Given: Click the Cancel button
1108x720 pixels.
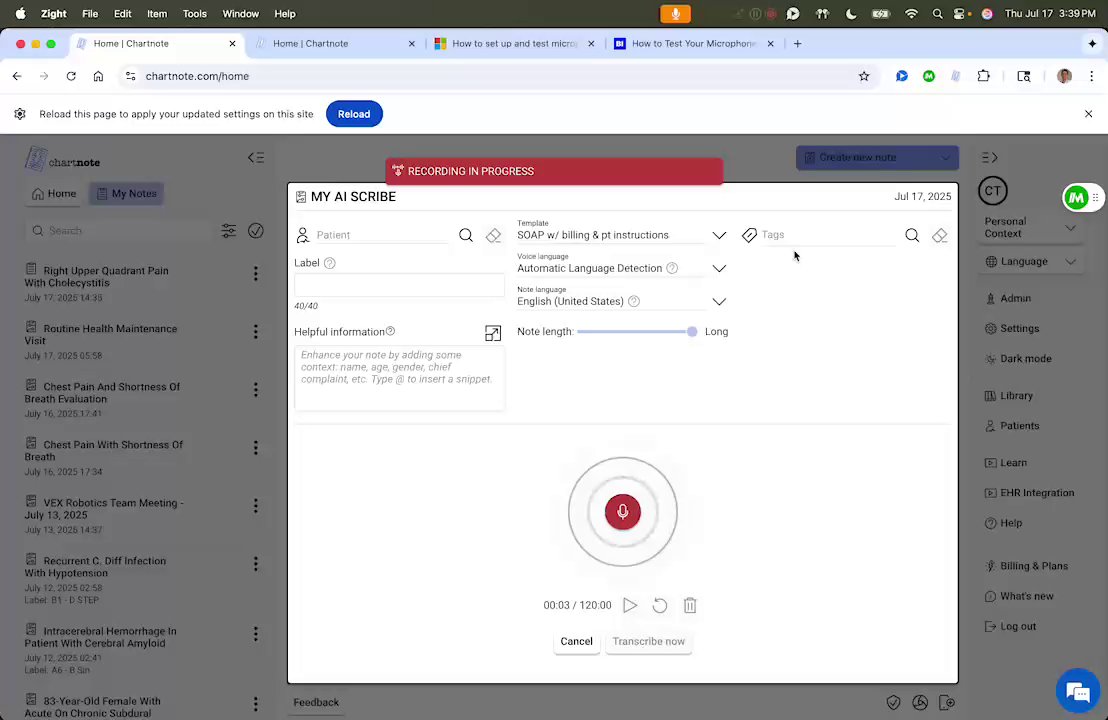Looking at the screenshot, I should (x=576, y=642).
